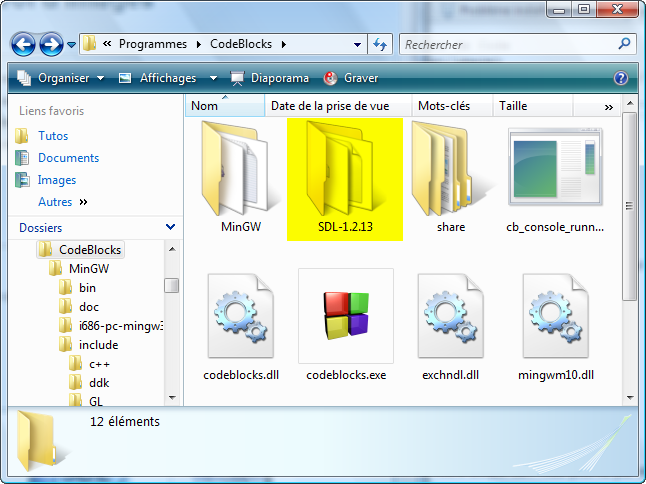This screenshot has width=646, height=484.
Task: Sort by the Nom column header
Action: pos(225,106)
